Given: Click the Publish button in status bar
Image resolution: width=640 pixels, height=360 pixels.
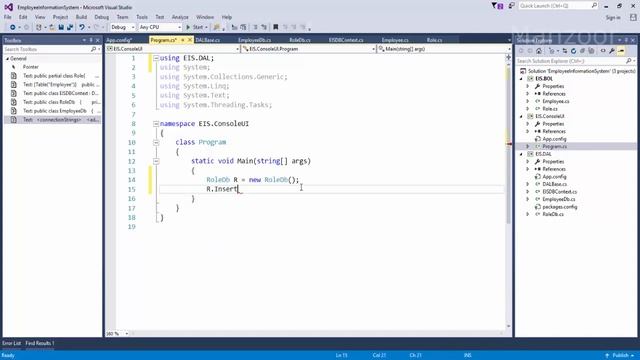Looking at the screenshot, I should click(x=620, y=356).
